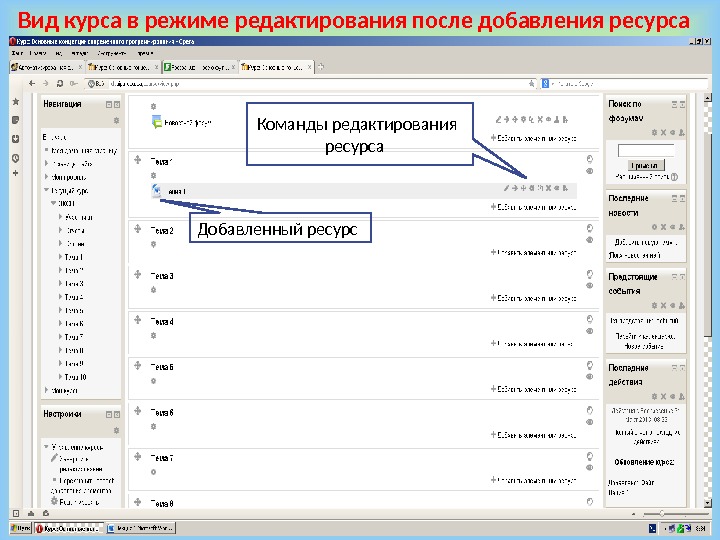The width and height of the screenshot is (720, 540).
Task: Click the browser address bar
Action: 311,84
